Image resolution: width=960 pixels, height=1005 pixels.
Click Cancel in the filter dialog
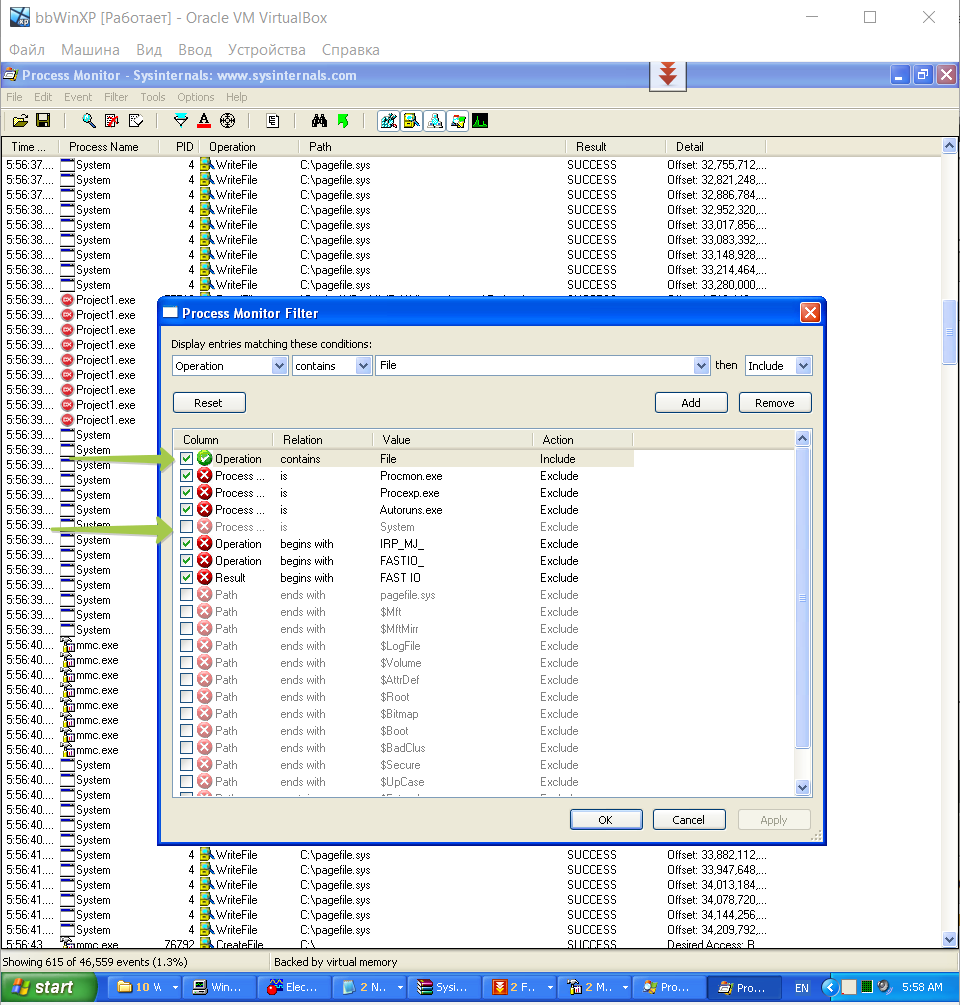[x=689, y=820]
